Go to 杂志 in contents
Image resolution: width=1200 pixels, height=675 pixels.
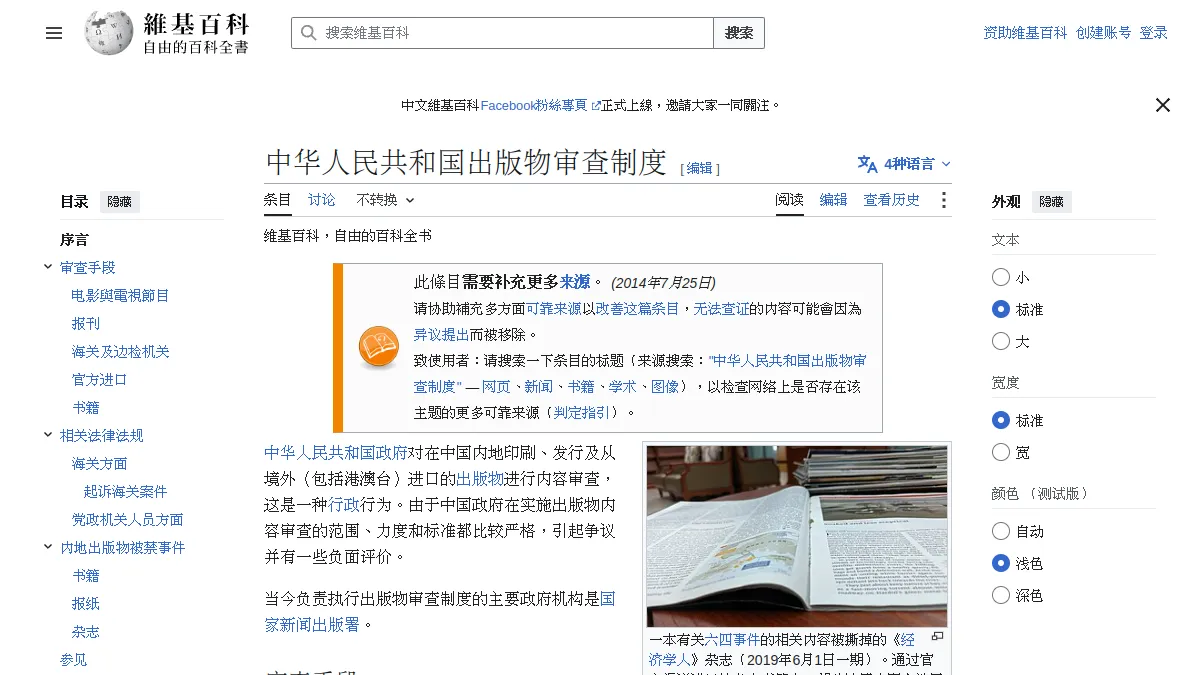[x=86, y=631]
